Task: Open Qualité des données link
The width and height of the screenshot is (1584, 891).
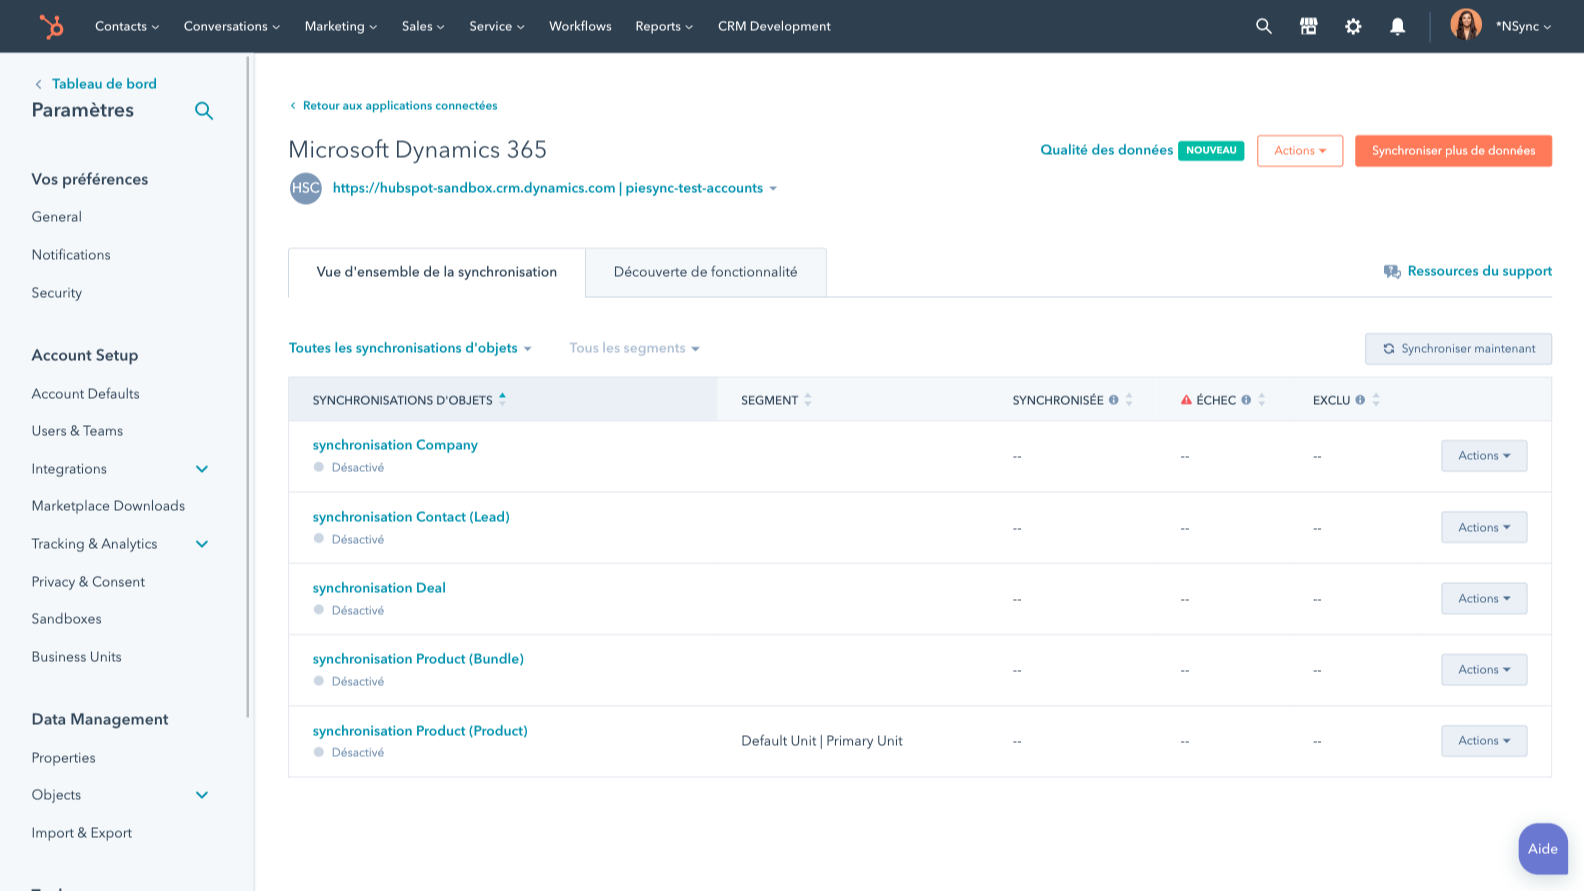Action: tap(1106, 150)
